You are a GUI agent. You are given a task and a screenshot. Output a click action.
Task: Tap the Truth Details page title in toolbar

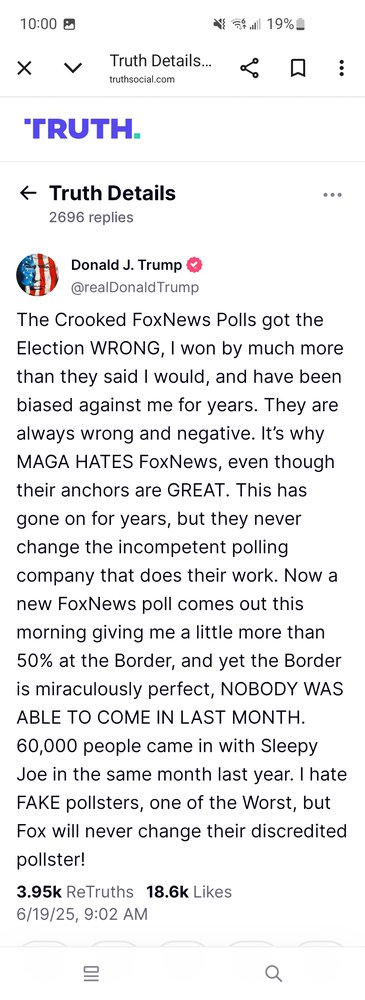point(160,61)
